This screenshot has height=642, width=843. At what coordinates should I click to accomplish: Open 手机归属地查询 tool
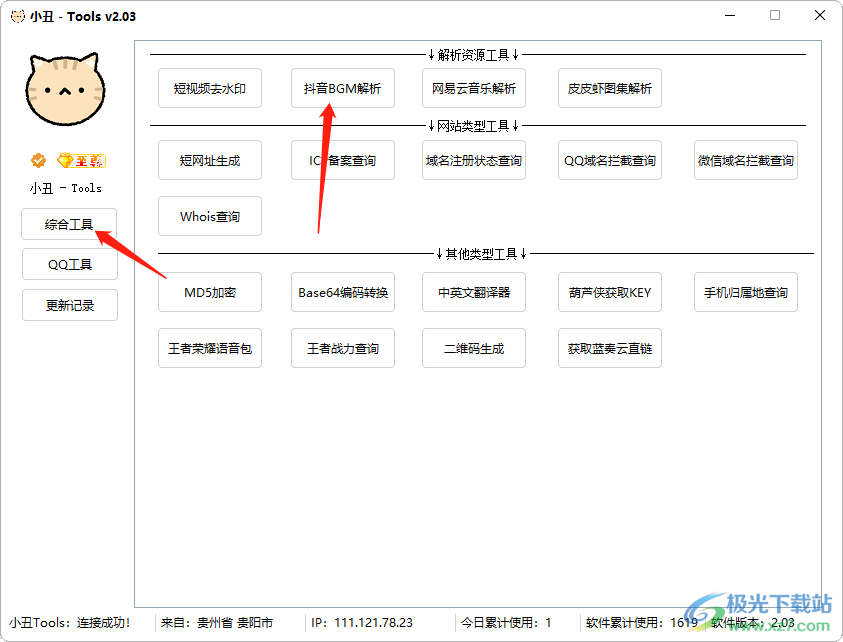pos(746,292)
